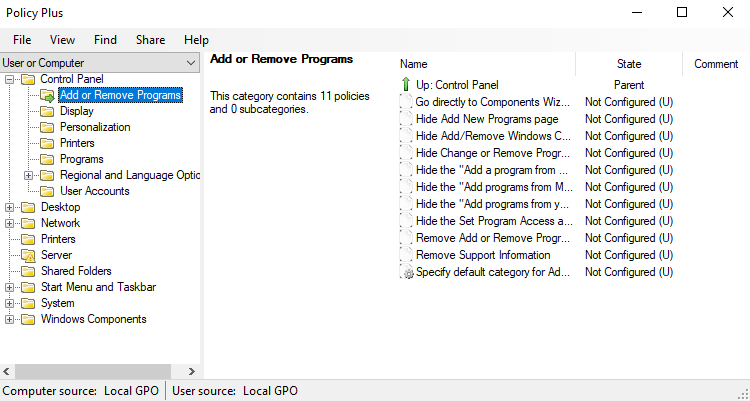The height and width of the screenshot is (401, 750).
Task: Collapse the Control Panel tree node
Action: pos(9,79)
